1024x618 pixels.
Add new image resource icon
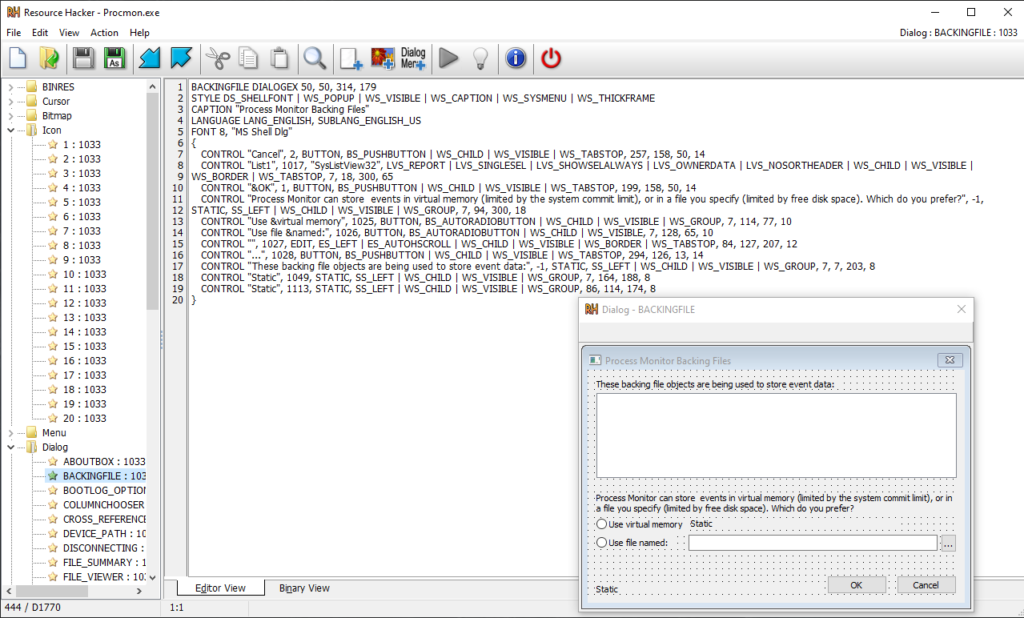click(x=383, y=58)
